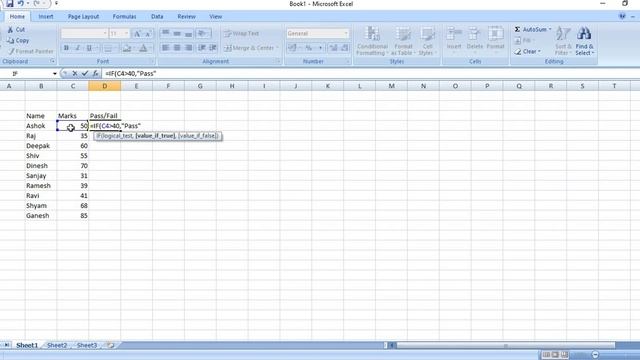Click the text Orientation icon
The height and width of the screenshot is (360, 640).
tap(202, 33)
